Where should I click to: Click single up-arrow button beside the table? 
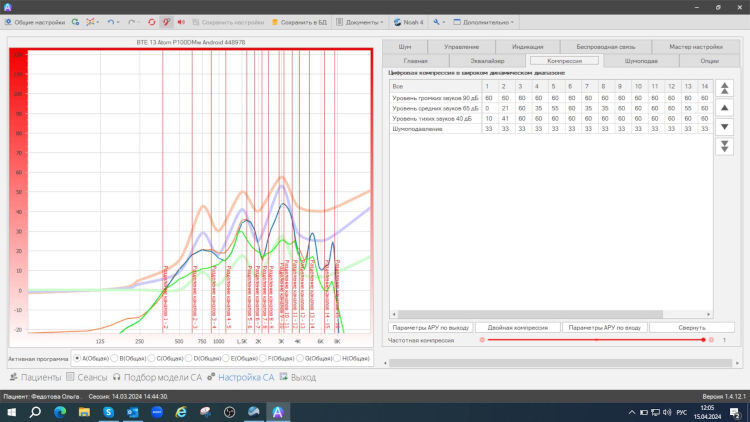[x=724, y=108]
